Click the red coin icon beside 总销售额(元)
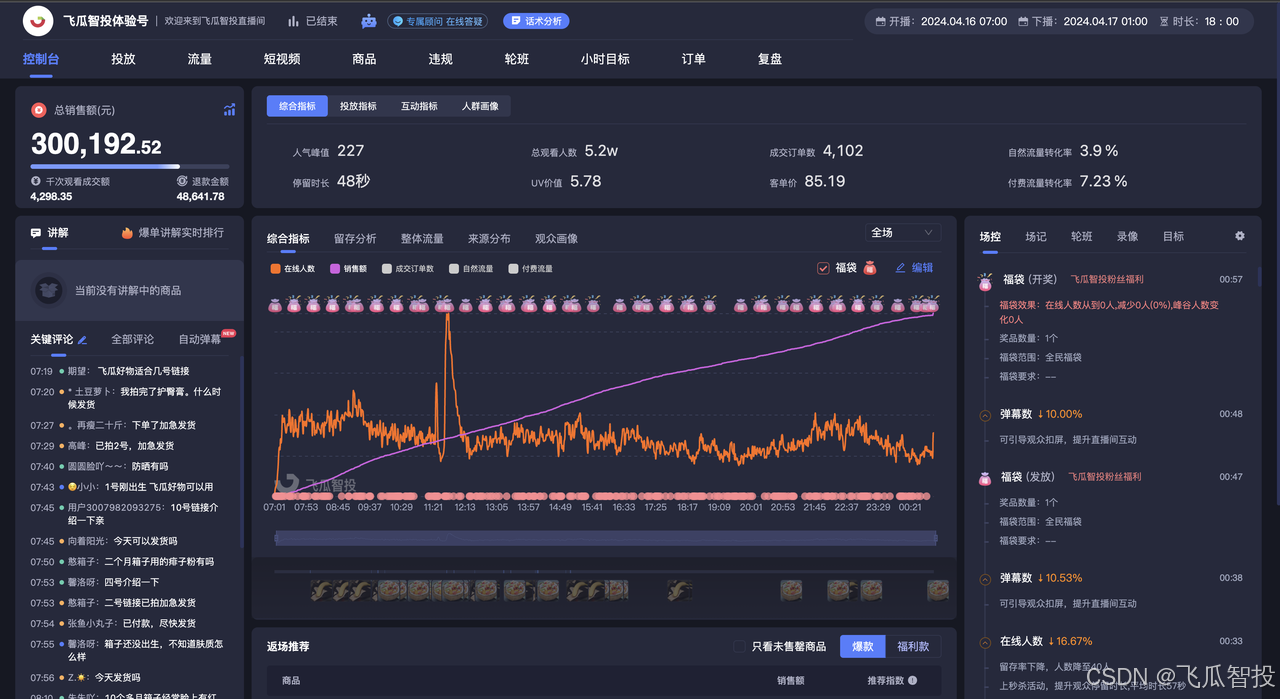This screenshot has height=699, width=1280. 39,110
